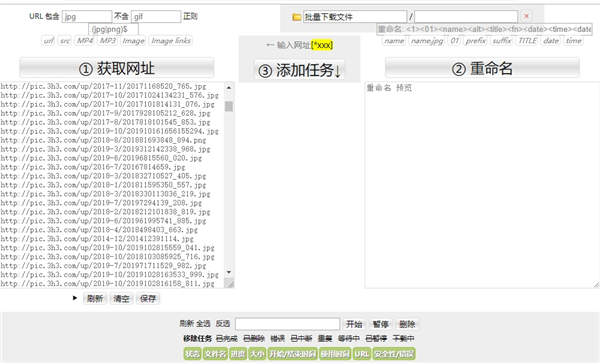This screenshot has width=600, height=363.
Task: Insert the suffix rename tag
Action: [502, 41]
